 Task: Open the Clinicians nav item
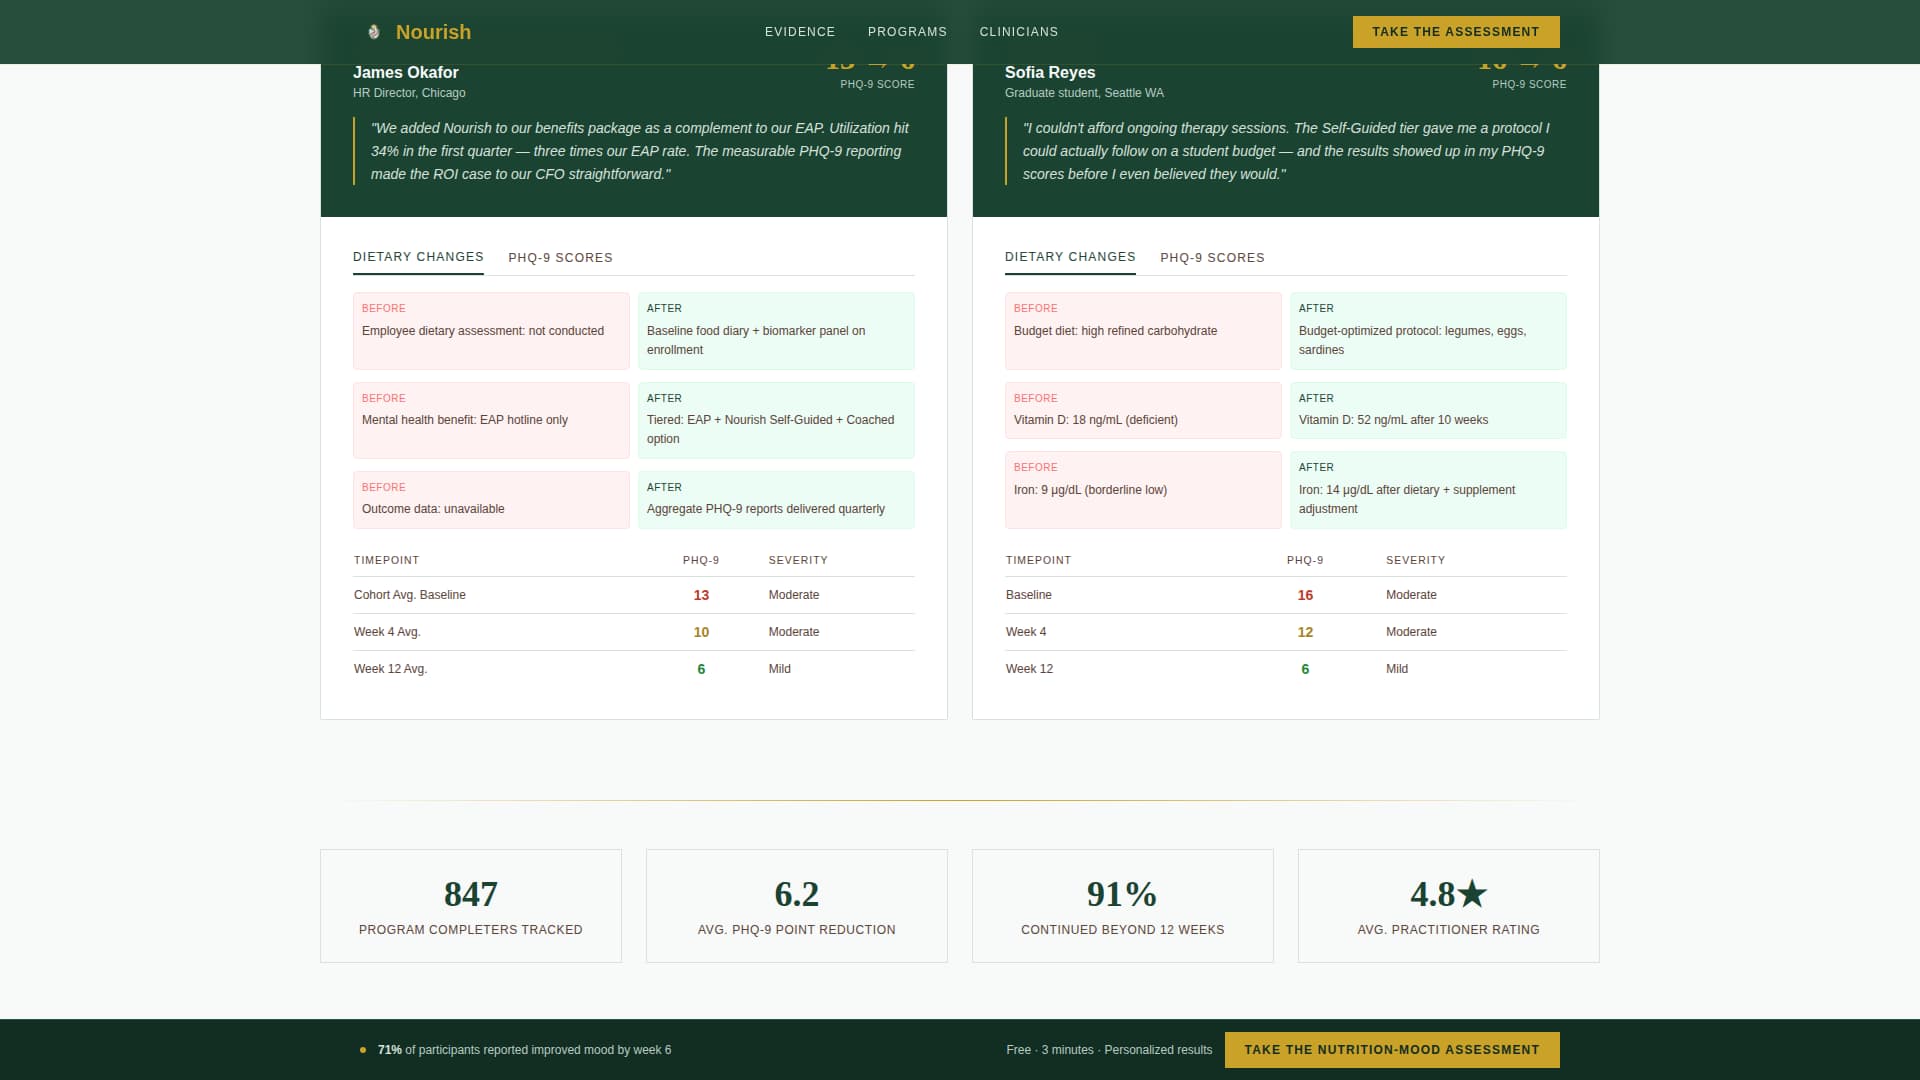pos(1018,32)
